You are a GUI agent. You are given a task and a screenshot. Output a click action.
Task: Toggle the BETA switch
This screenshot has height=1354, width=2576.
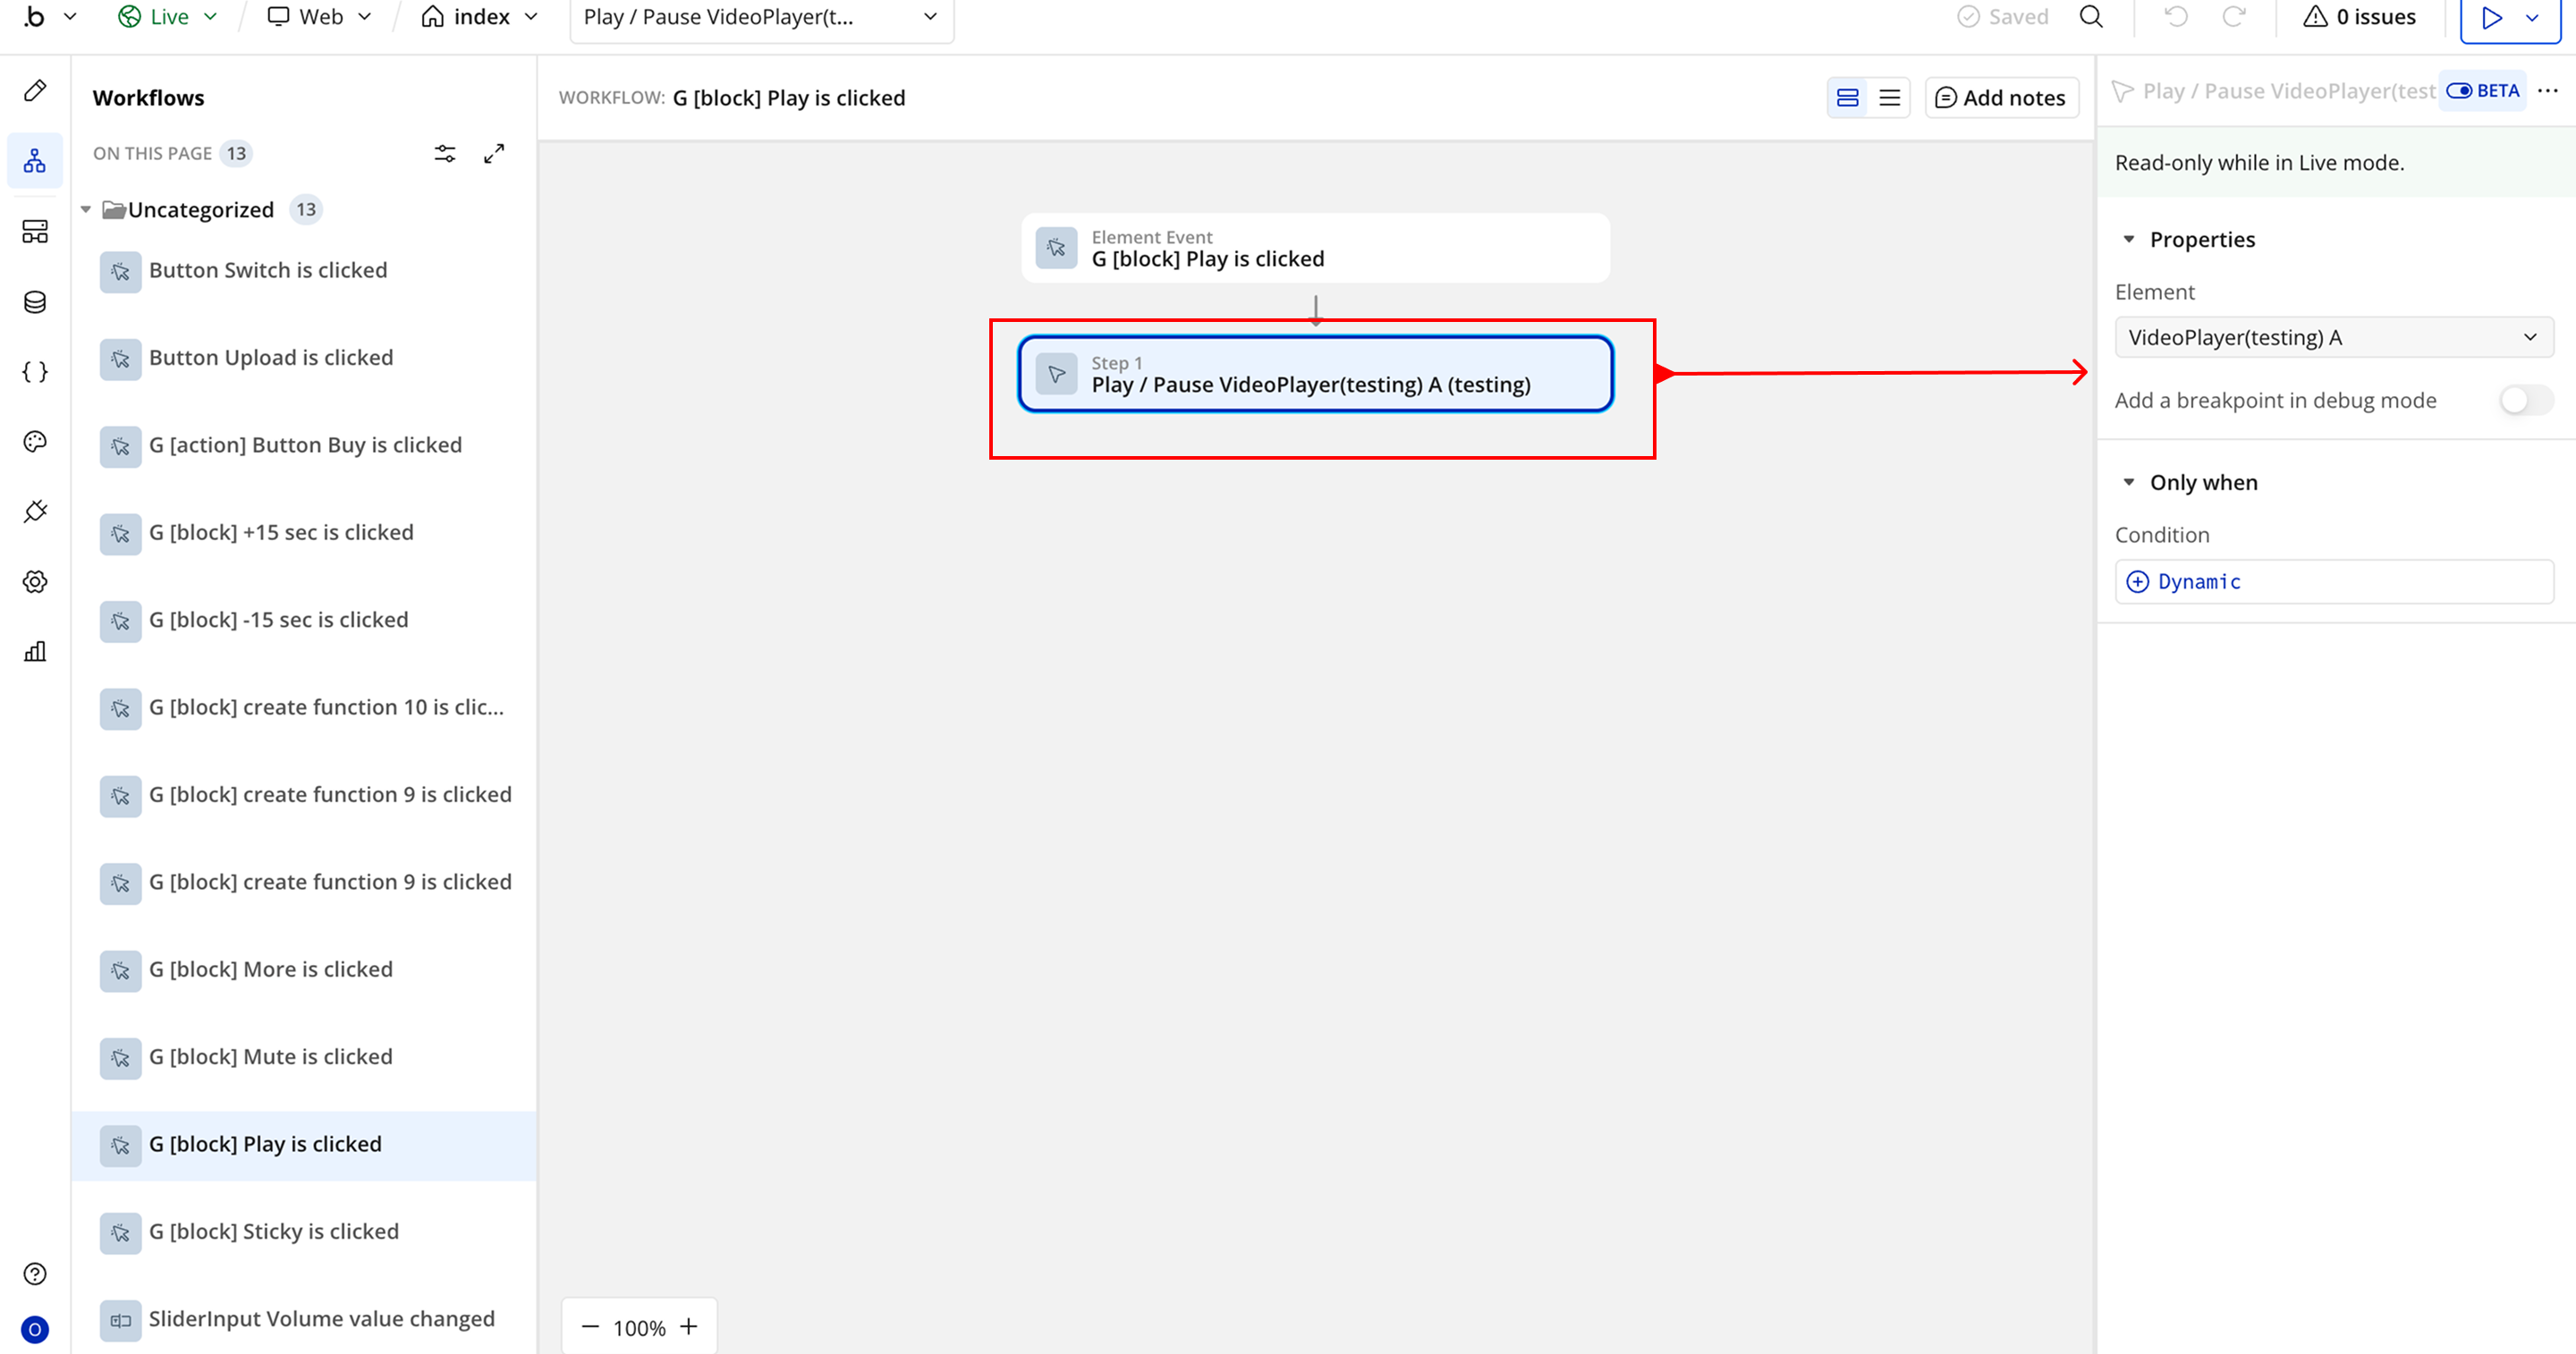2460,91
